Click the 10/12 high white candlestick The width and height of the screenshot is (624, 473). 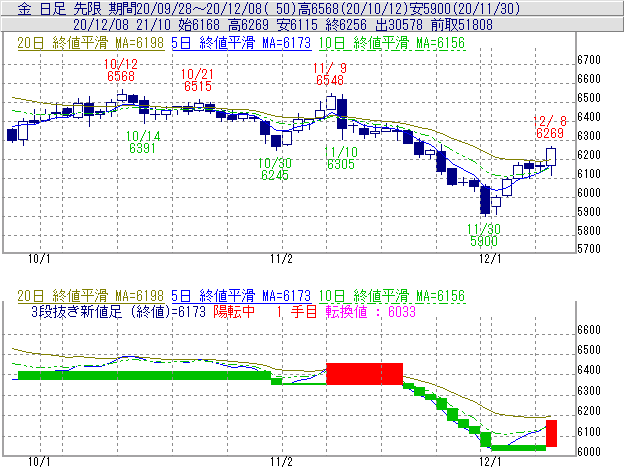tap(122, 97)
